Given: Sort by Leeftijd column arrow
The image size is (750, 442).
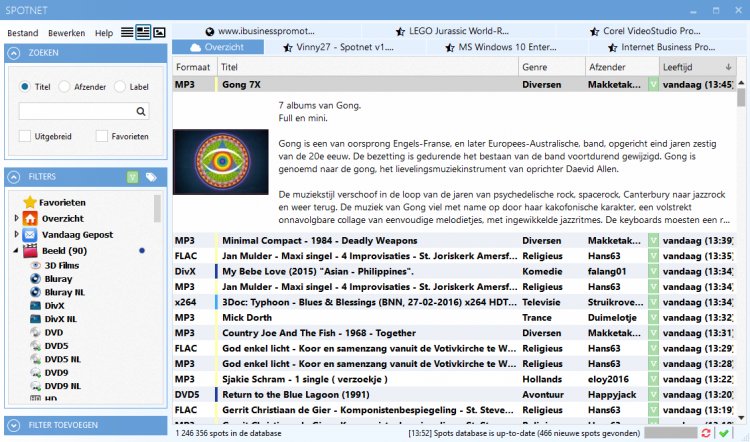Looking at the screenshot, I should coord(728,67).
